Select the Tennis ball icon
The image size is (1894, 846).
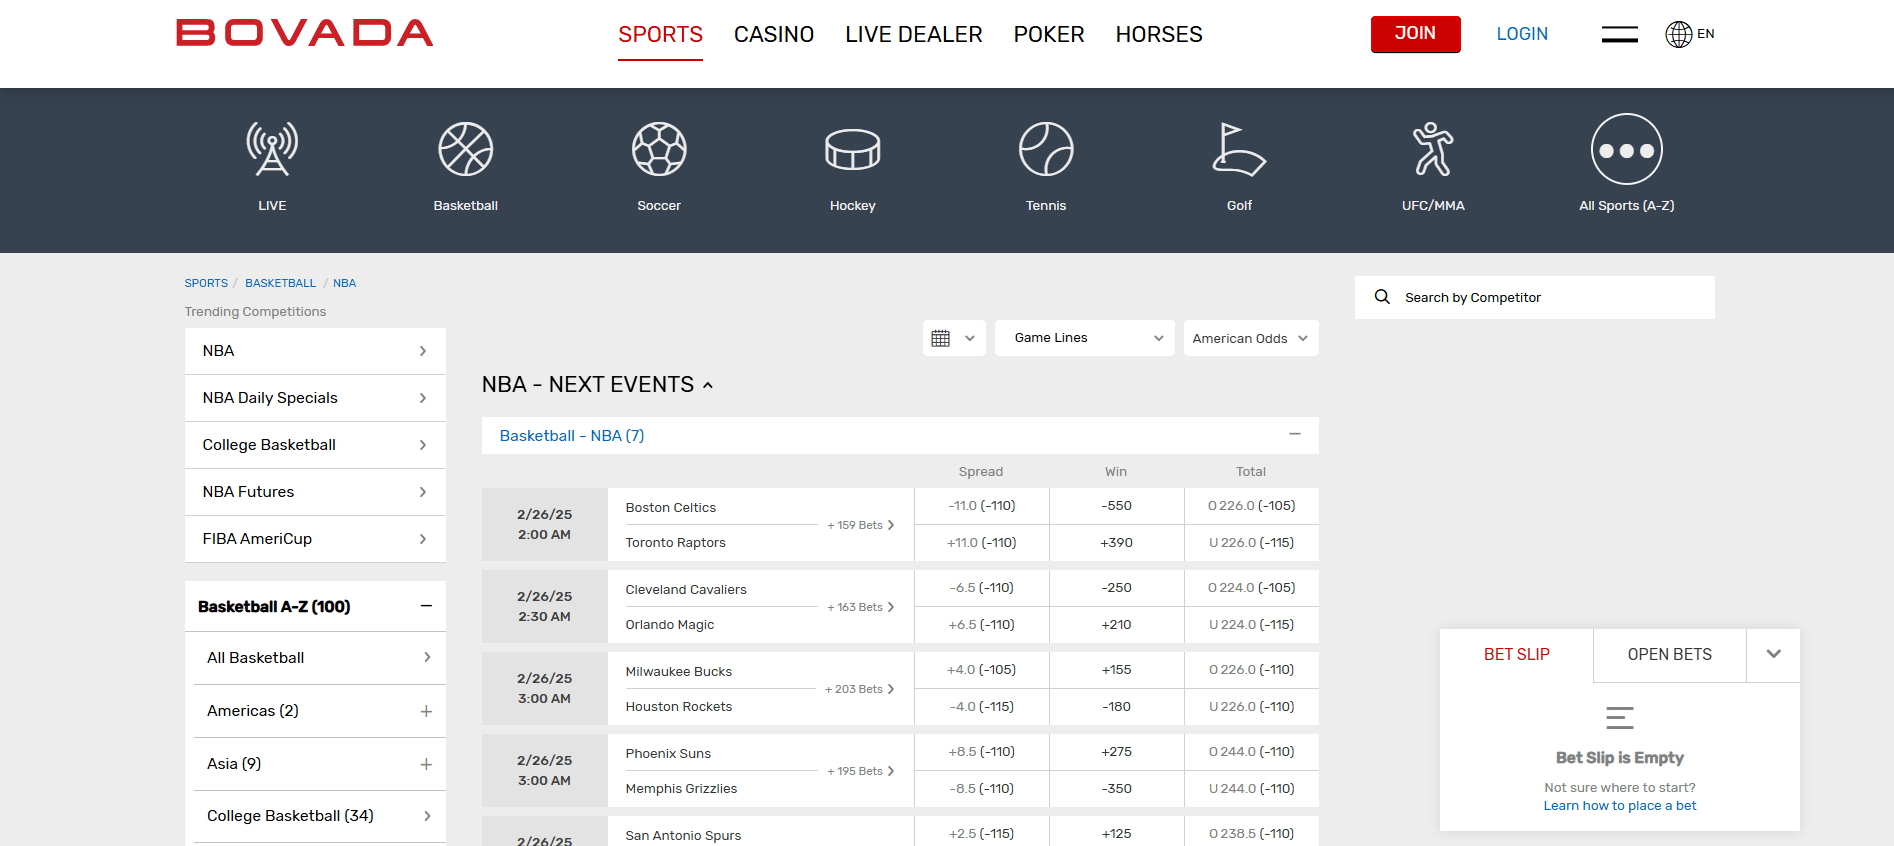(1046, 149)
